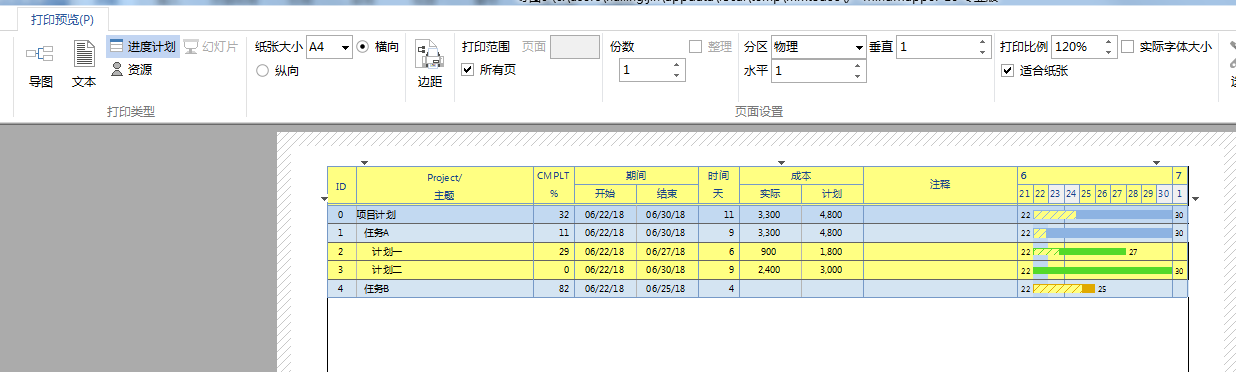The height and width of the screenshot is (372, 1236).
Task: Select the 任务B row title
Action: click(377, 289)
